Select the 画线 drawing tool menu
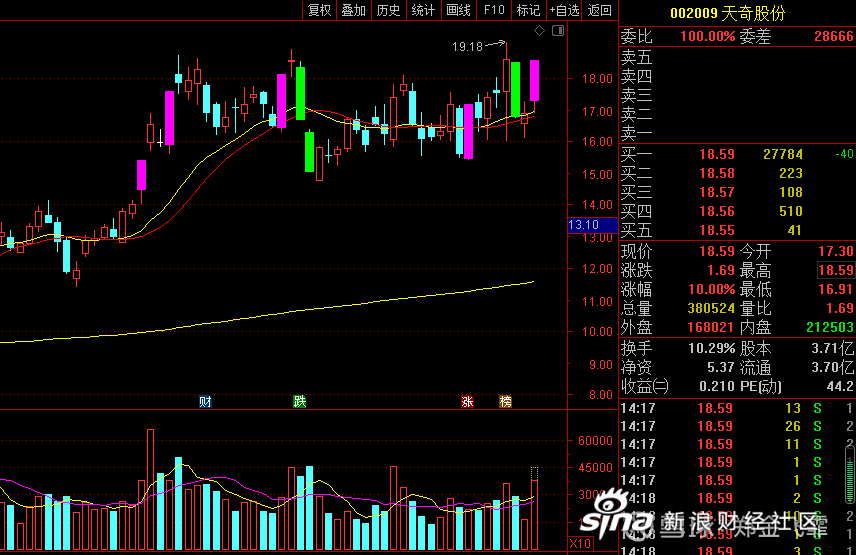Screen dimensions: 856x555 [458, 10]
